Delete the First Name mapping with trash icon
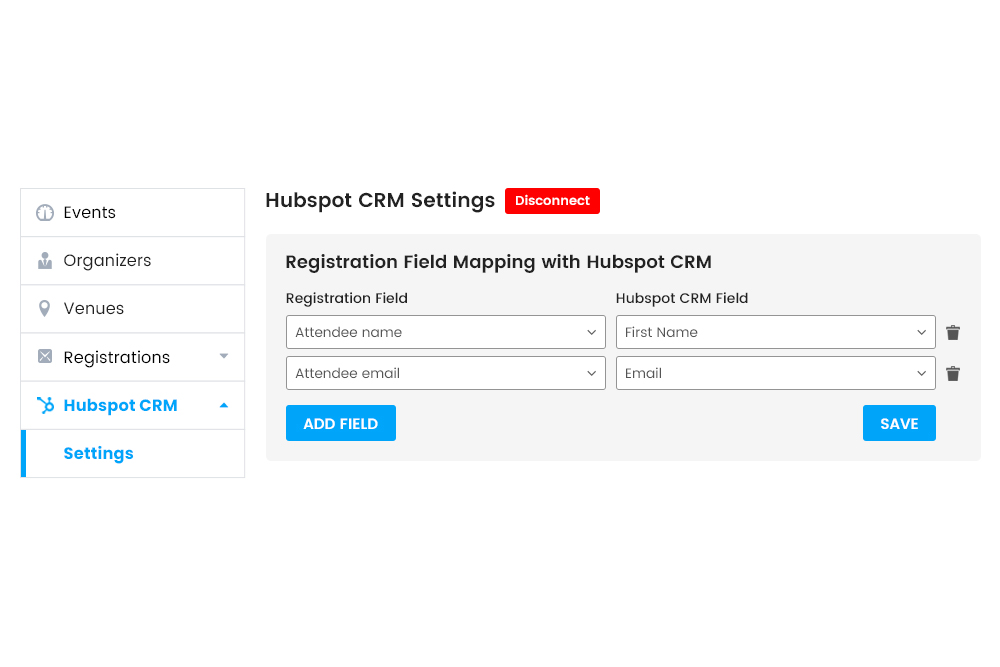The height and width of the screenshot is (667, 1000). (x=952, y=332)
